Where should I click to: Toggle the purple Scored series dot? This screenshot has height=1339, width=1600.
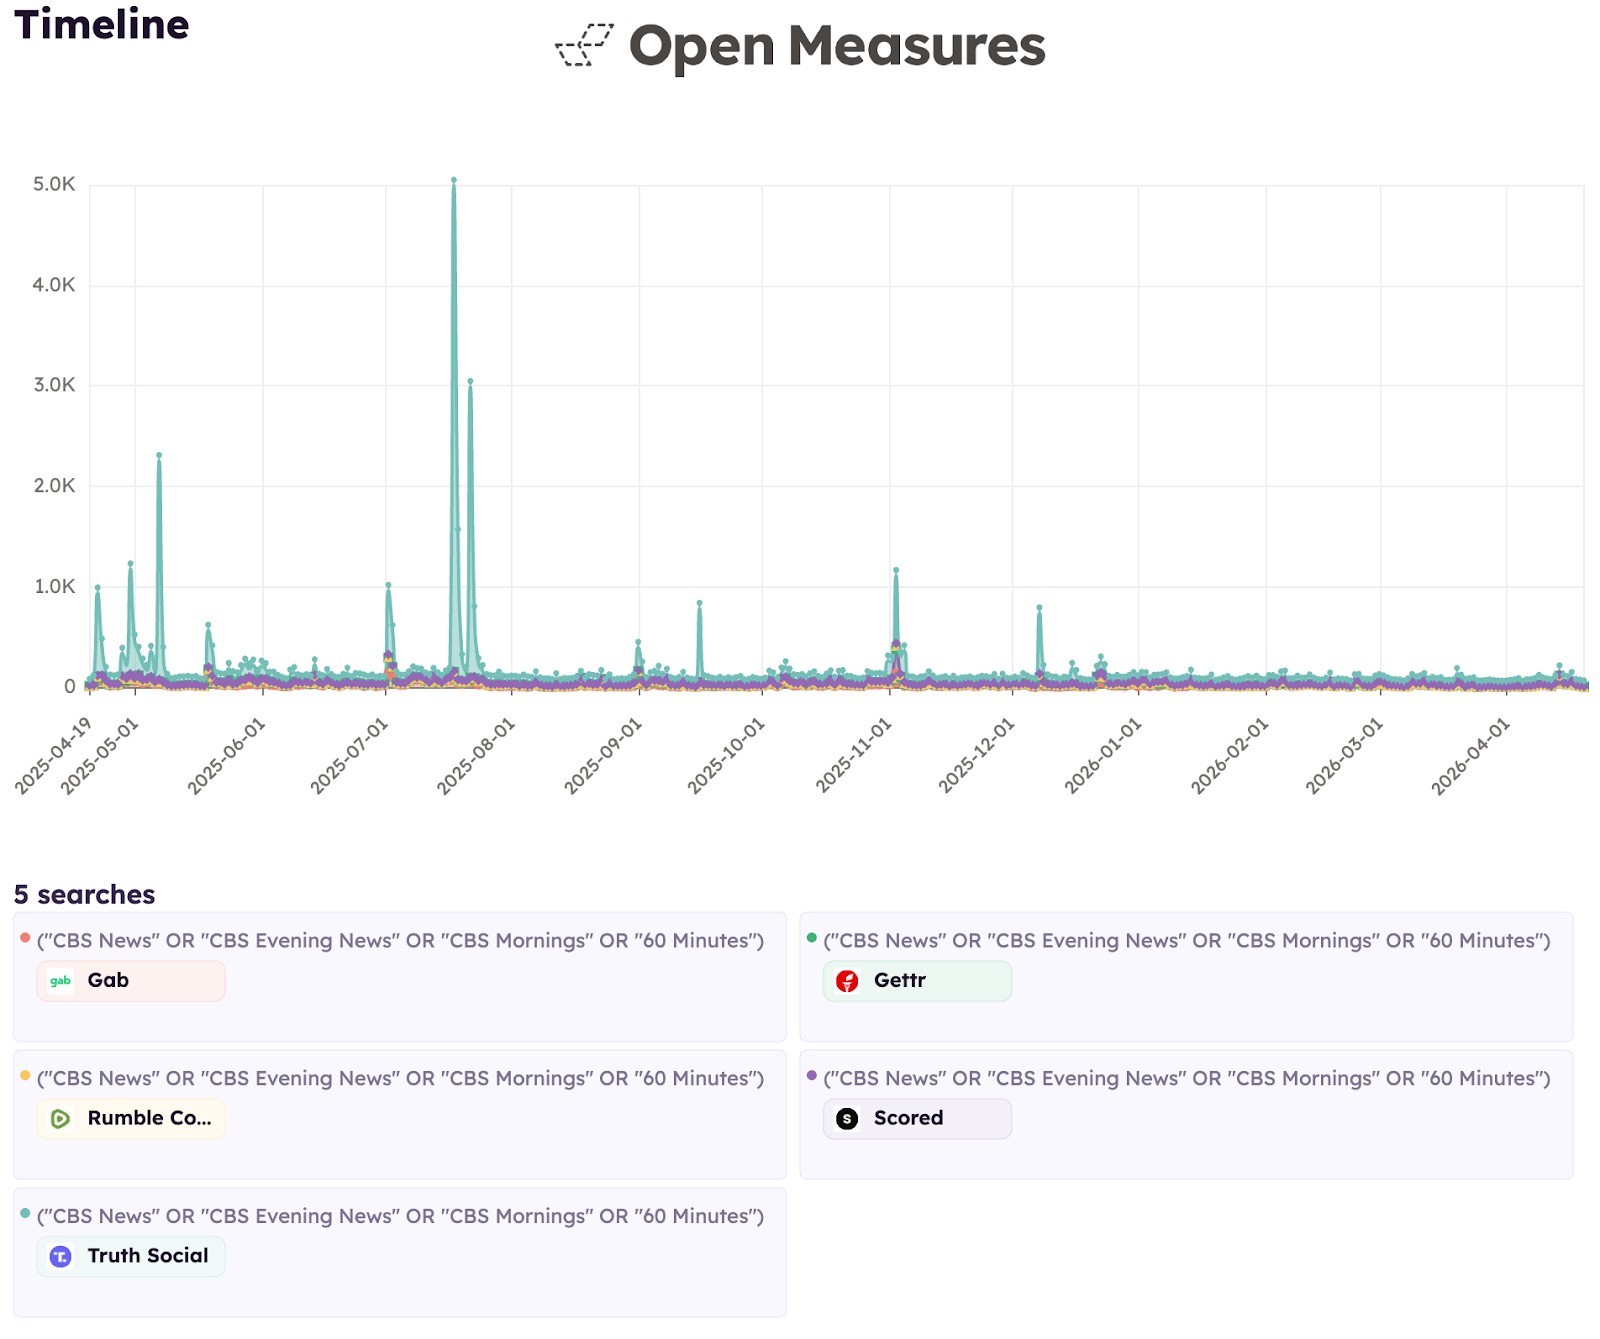(x=810, y=1075)
